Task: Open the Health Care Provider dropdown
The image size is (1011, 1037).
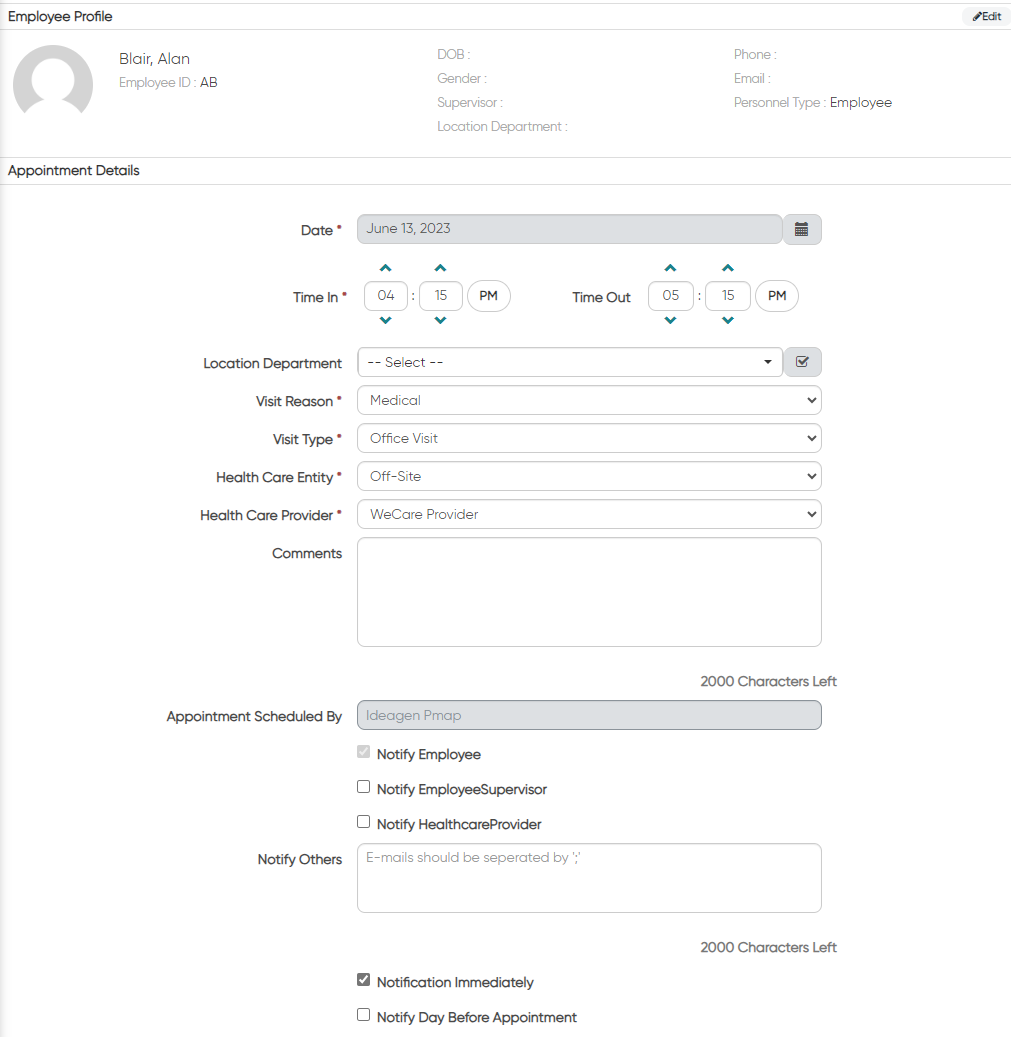Action: (589, 514)
